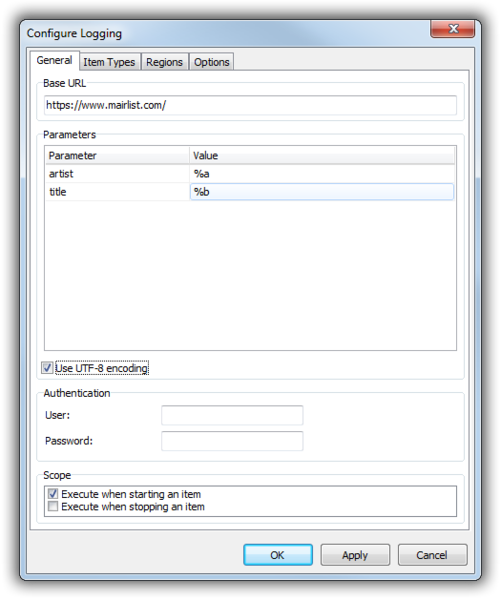Confirm settings with the OK button
The width and height of the screenshot is (501, 600).
278,555
